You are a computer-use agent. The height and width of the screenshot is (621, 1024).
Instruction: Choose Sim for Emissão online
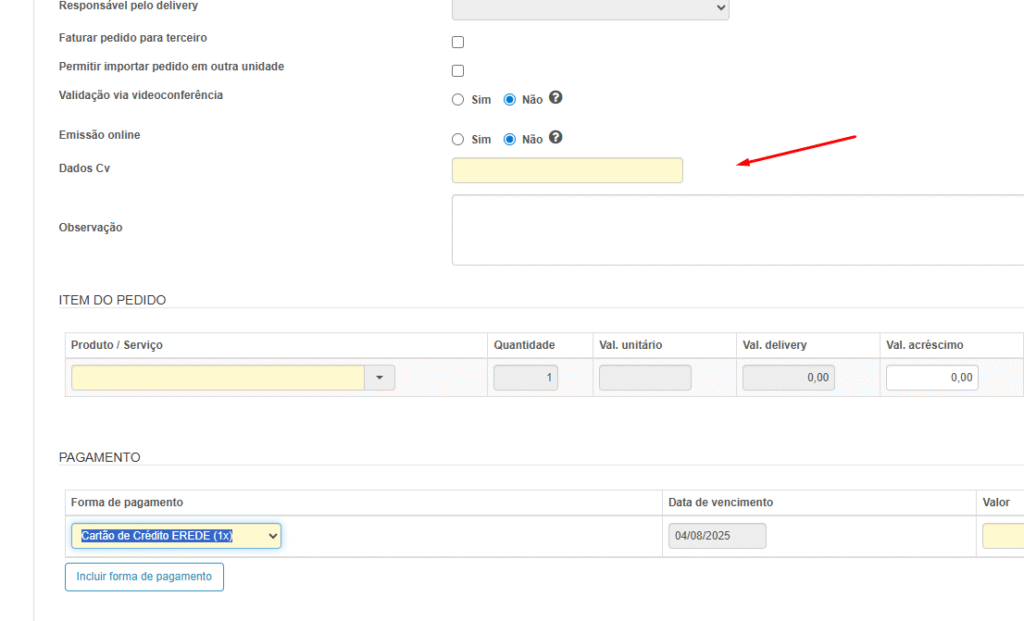tap(458, 140)
